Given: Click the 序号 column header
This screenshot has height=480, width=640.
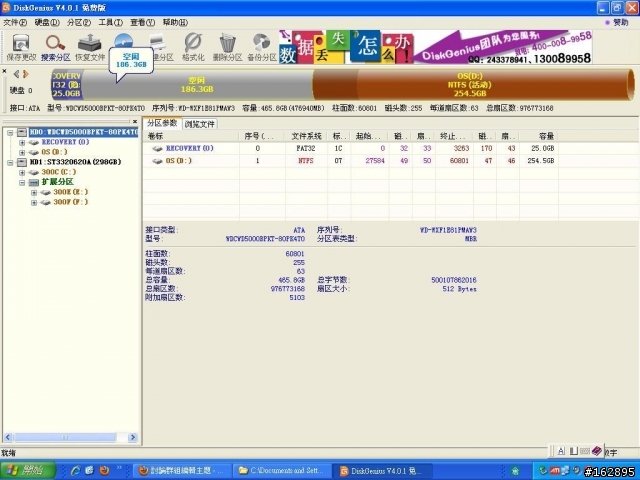Looking at the screenshot, I should pyautogui.click(x=262, y=136).
